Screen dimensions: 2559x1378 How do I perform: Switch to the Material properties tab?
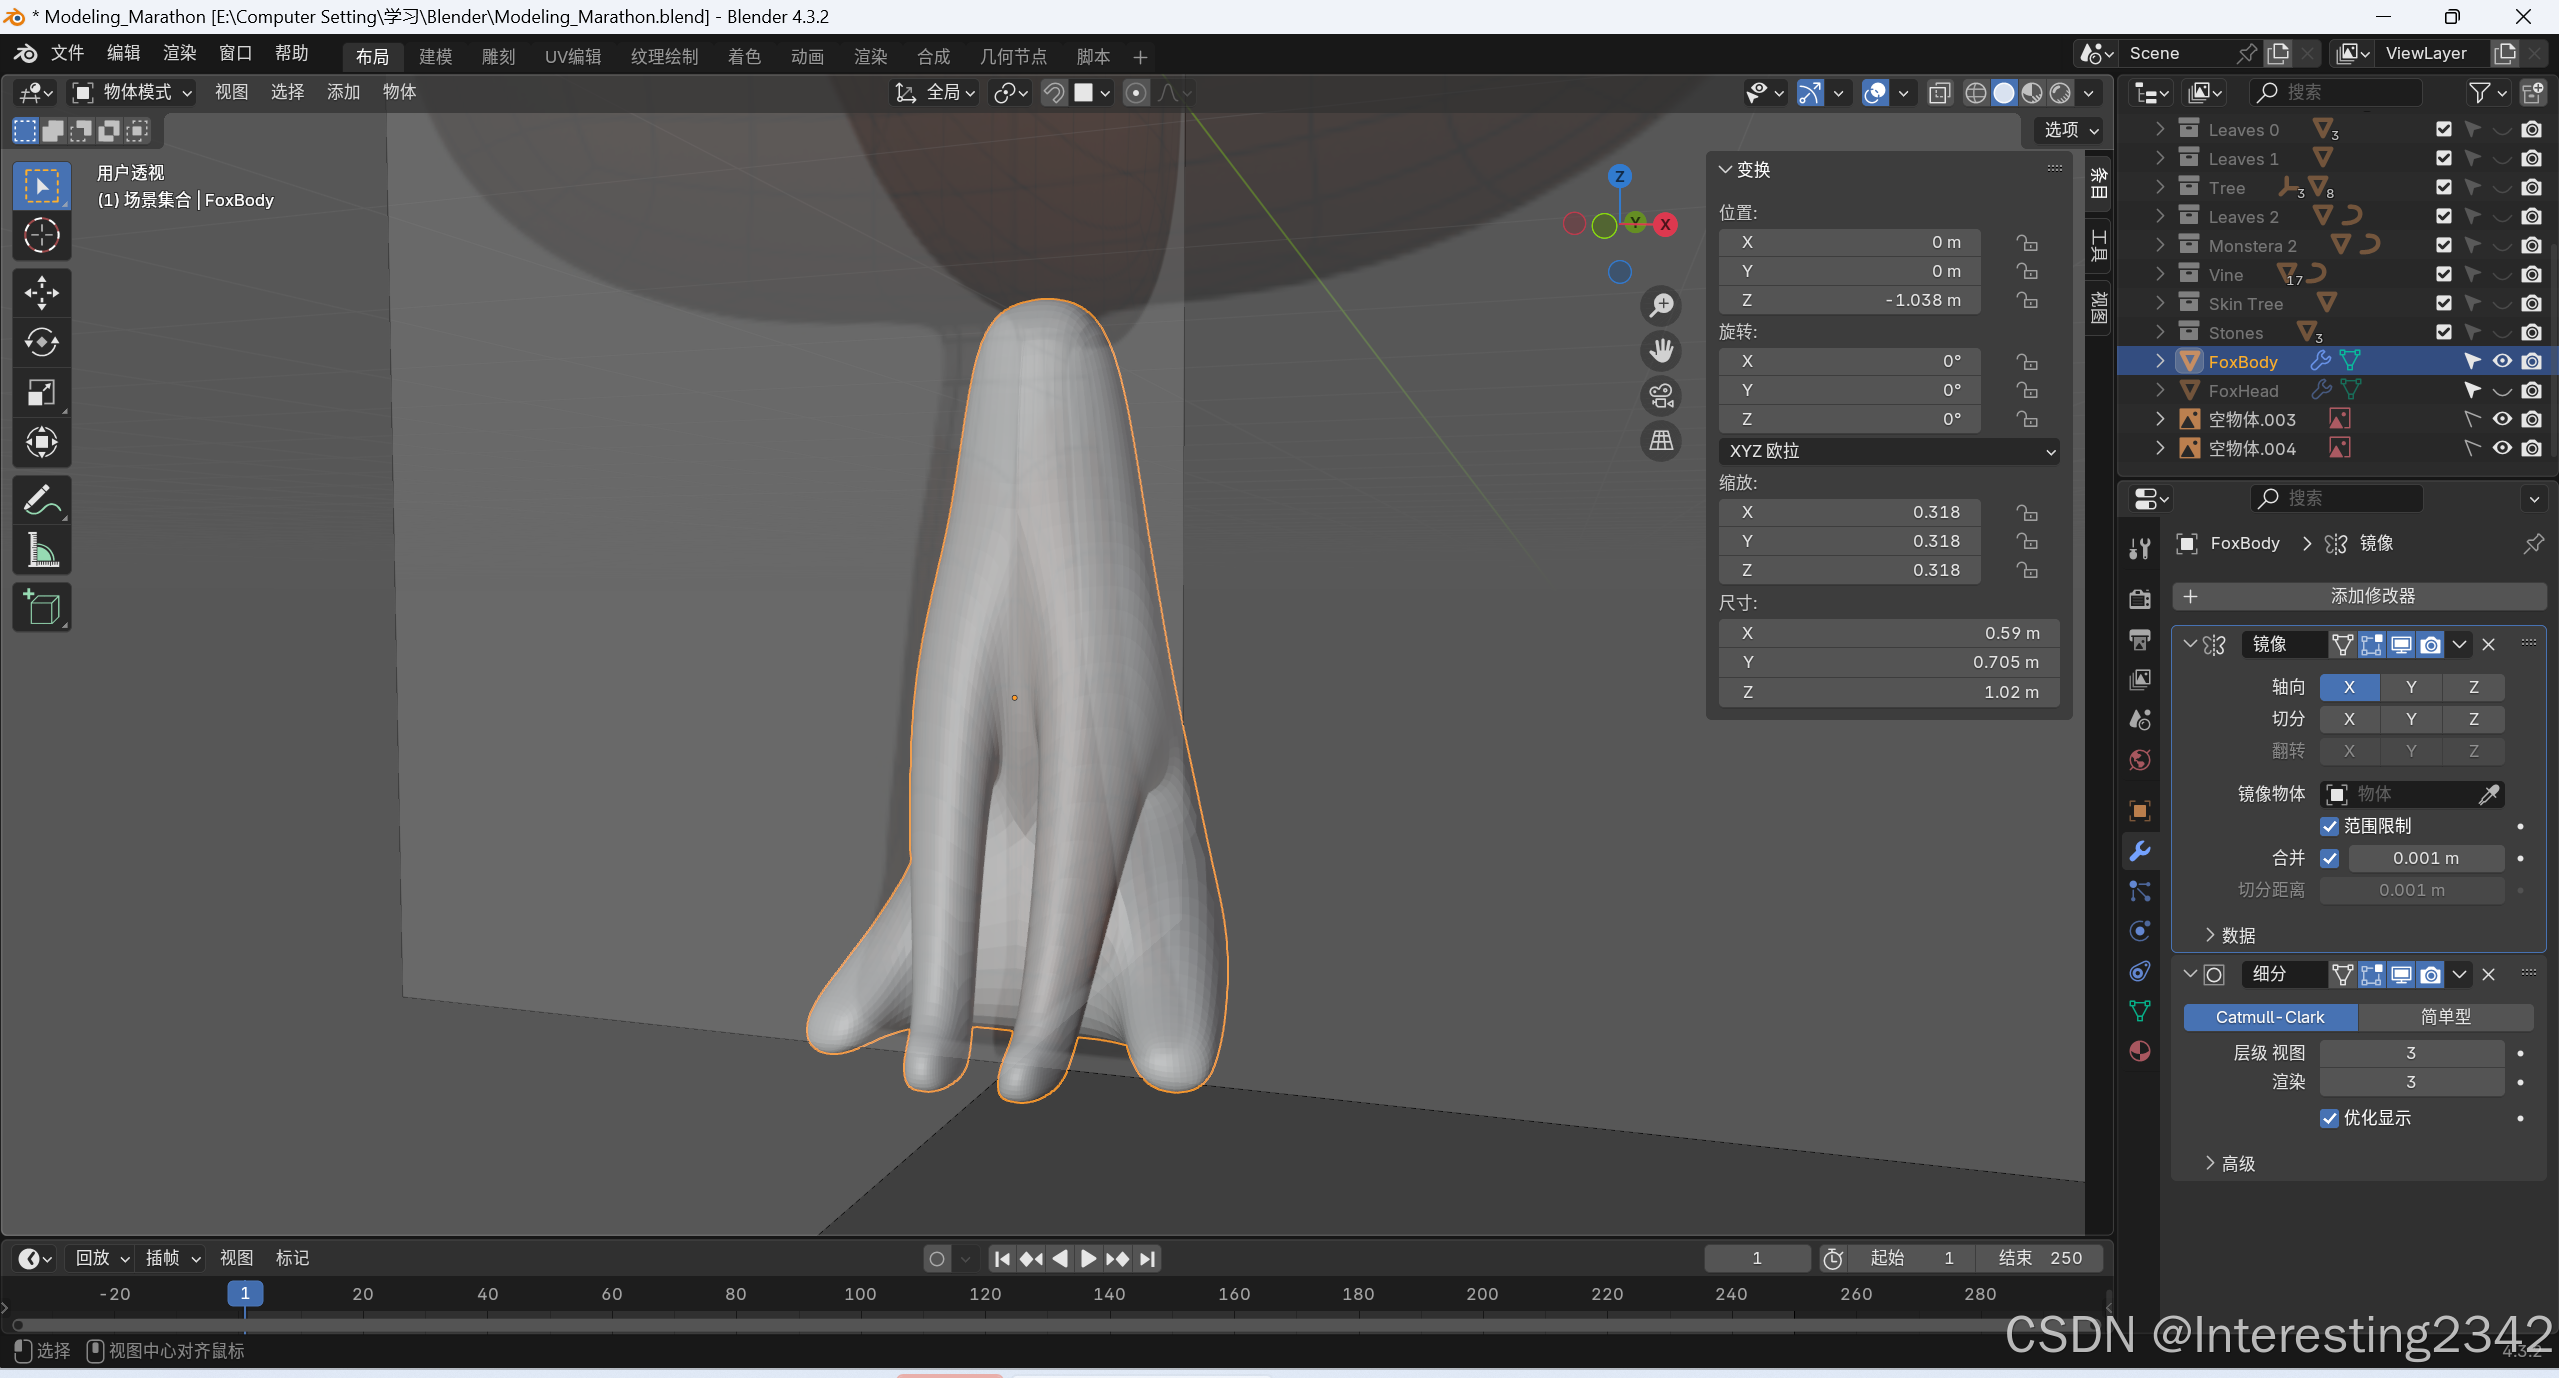coord(2139,1051)
